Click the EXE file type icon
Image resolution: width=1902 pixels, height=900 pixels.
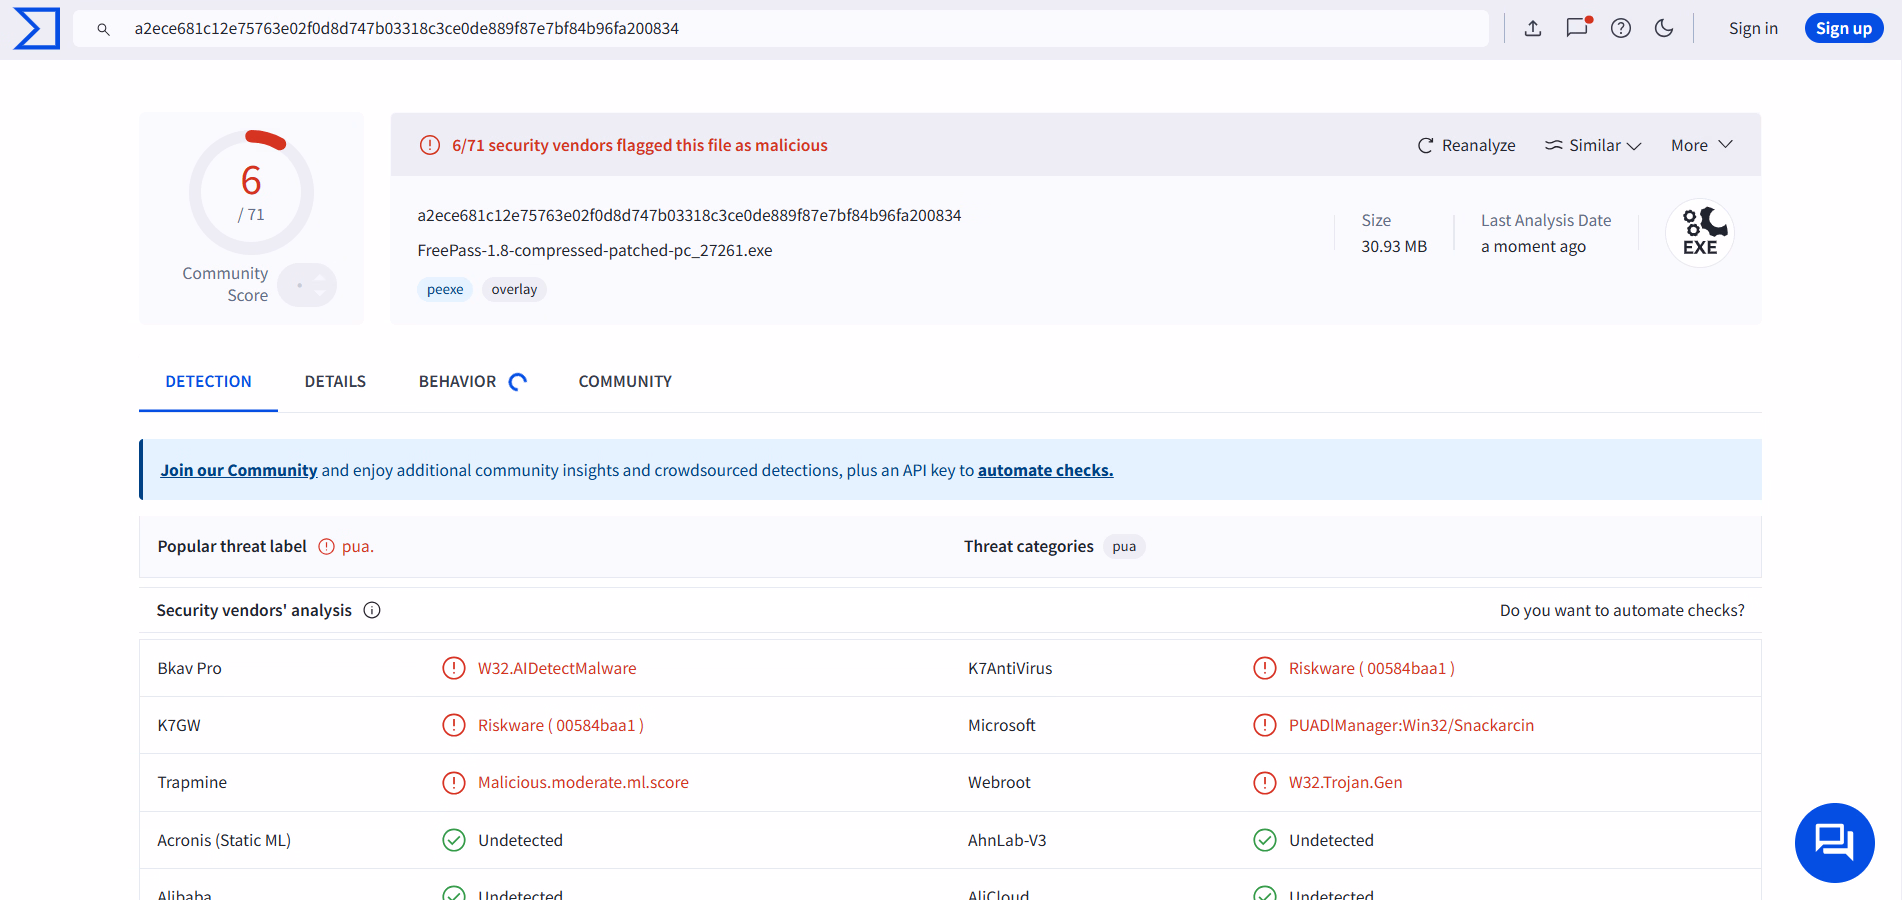(x=1700, y=232)
